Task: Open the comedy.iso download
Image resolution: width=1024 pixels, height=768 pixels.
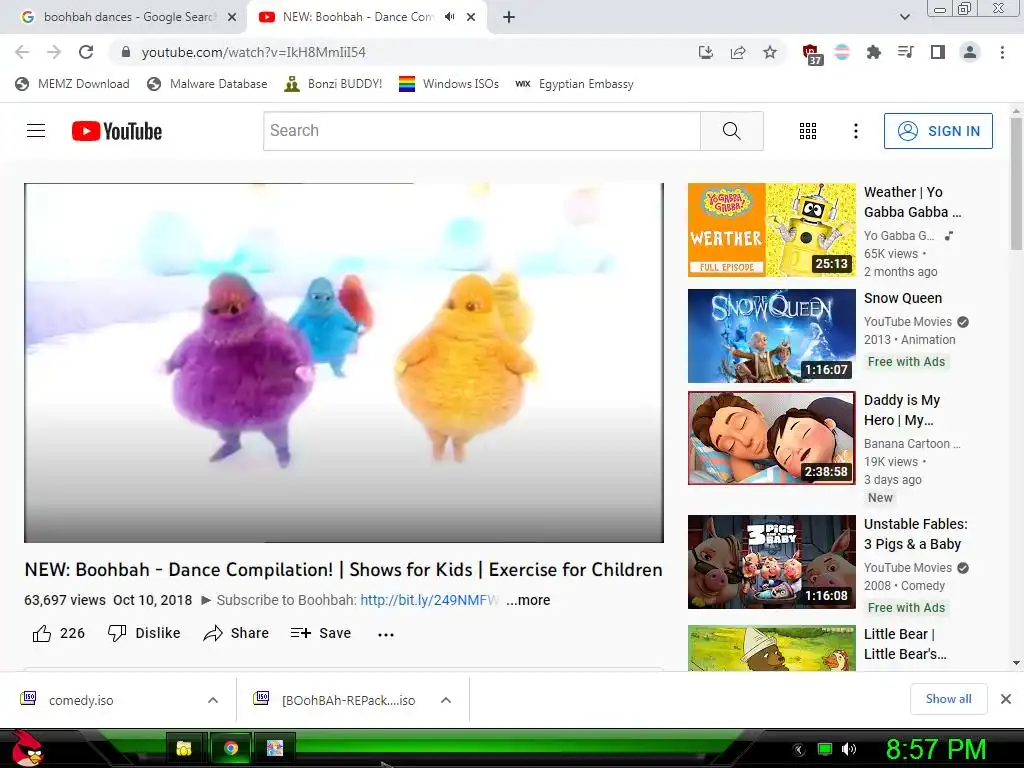Action: tap(81, 700)
